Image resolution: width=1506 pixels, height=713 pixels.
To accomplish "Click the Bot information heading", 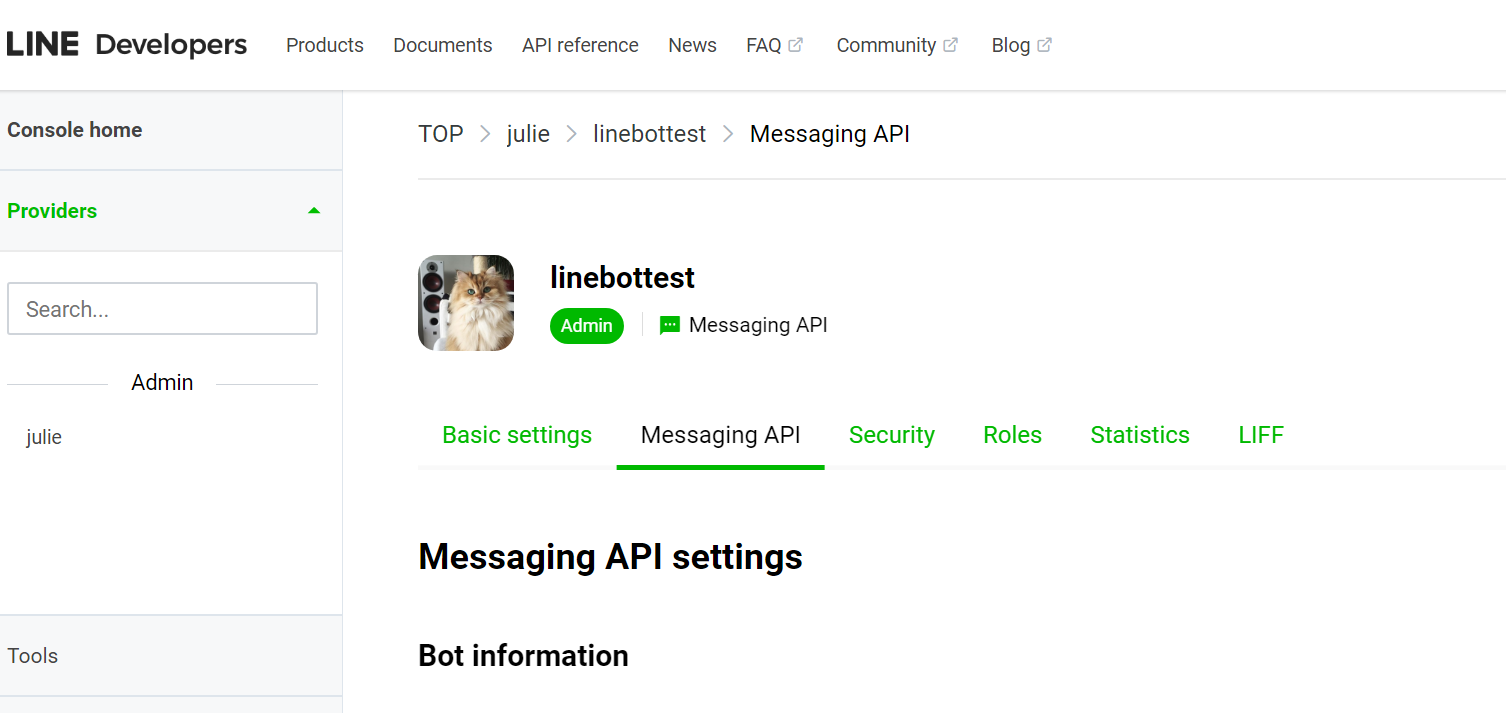I will point(524,656).
